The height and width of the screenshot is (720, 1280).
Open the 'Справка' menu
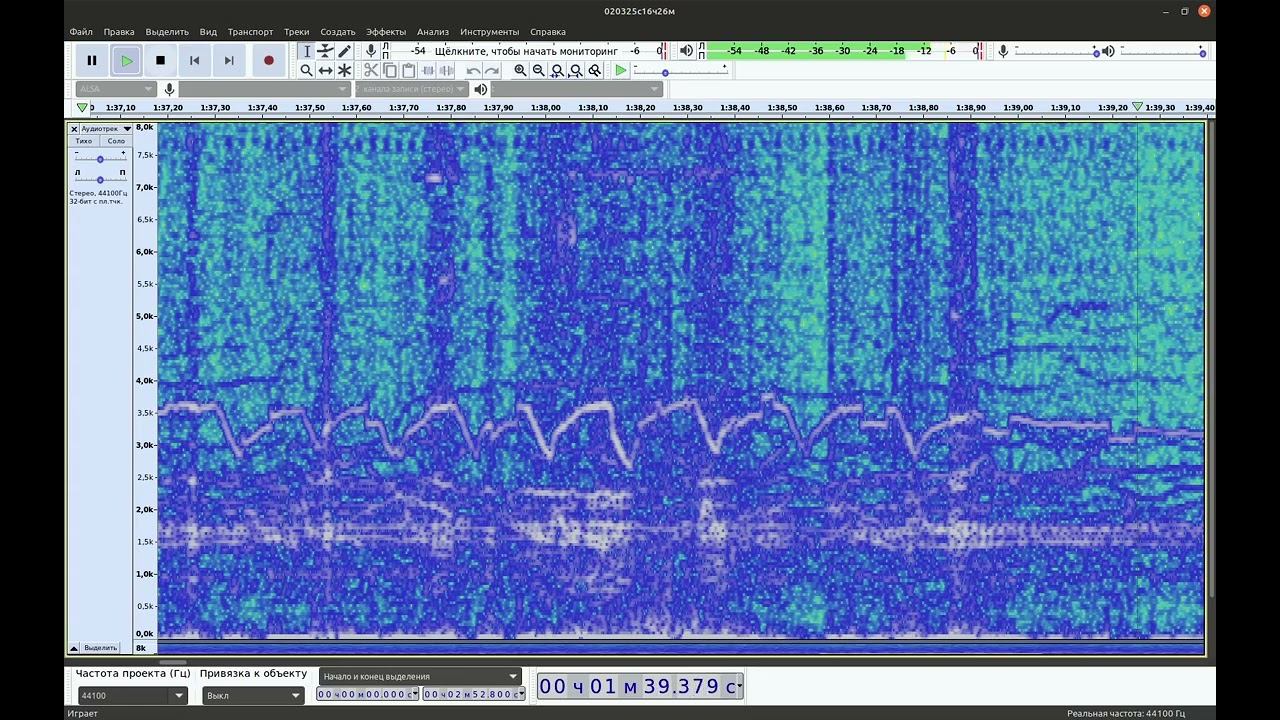click(x=548, y=32)
